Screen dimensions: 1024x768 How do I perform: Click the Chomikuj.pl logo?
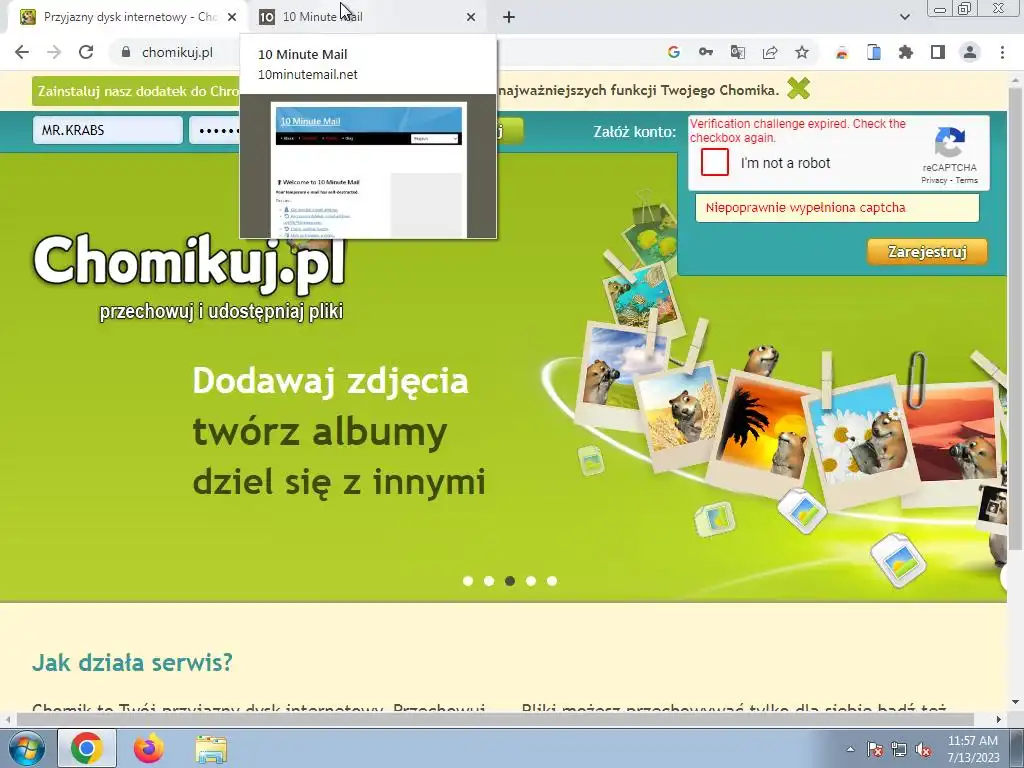[189, 263]
